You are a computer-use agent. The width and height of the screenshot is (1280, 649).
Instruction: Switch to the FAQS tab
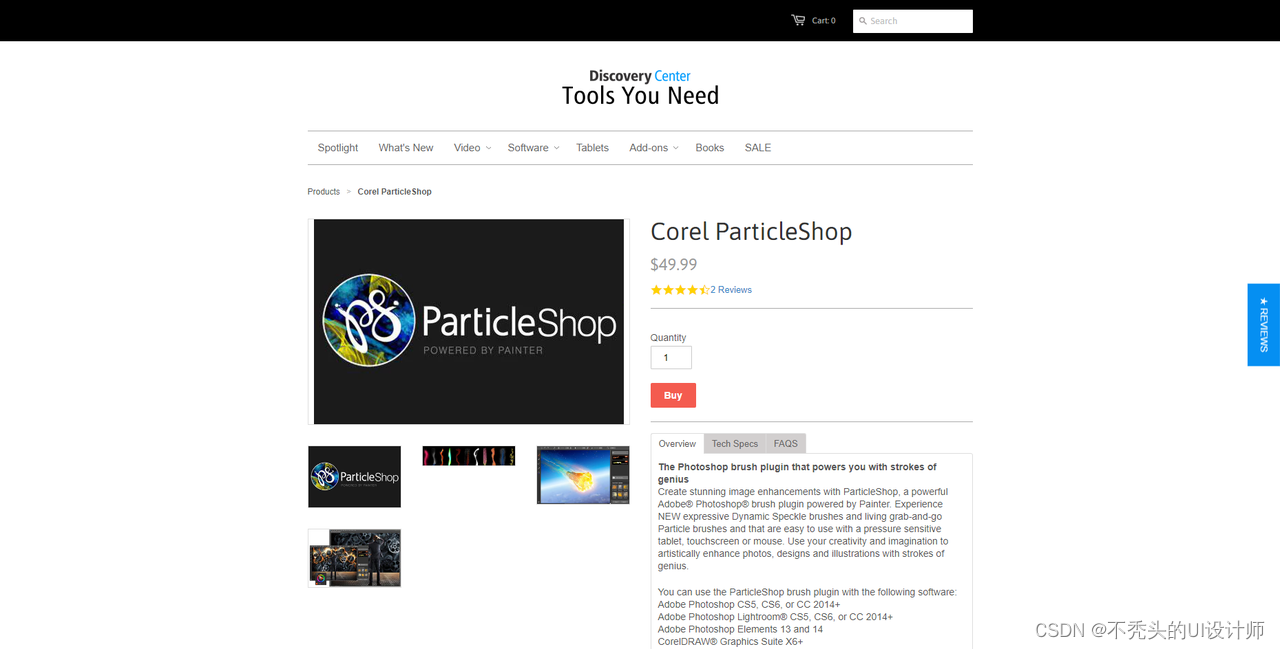(x=786, y=444)
